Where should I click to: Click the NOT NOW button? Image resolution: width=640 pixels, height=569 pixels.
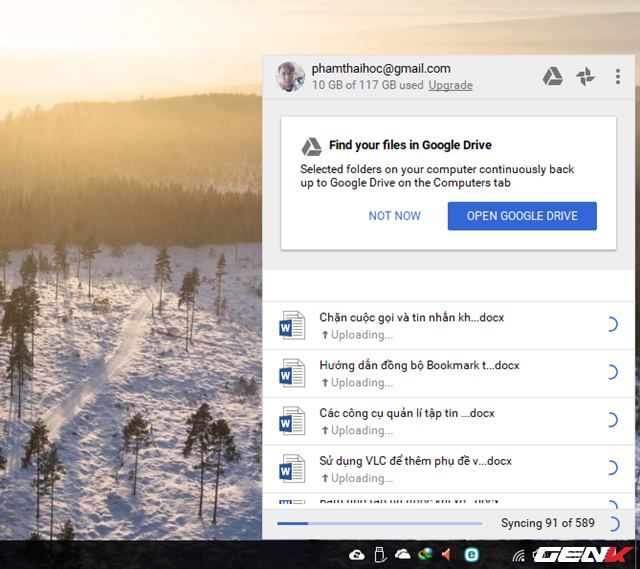(394, 216)
